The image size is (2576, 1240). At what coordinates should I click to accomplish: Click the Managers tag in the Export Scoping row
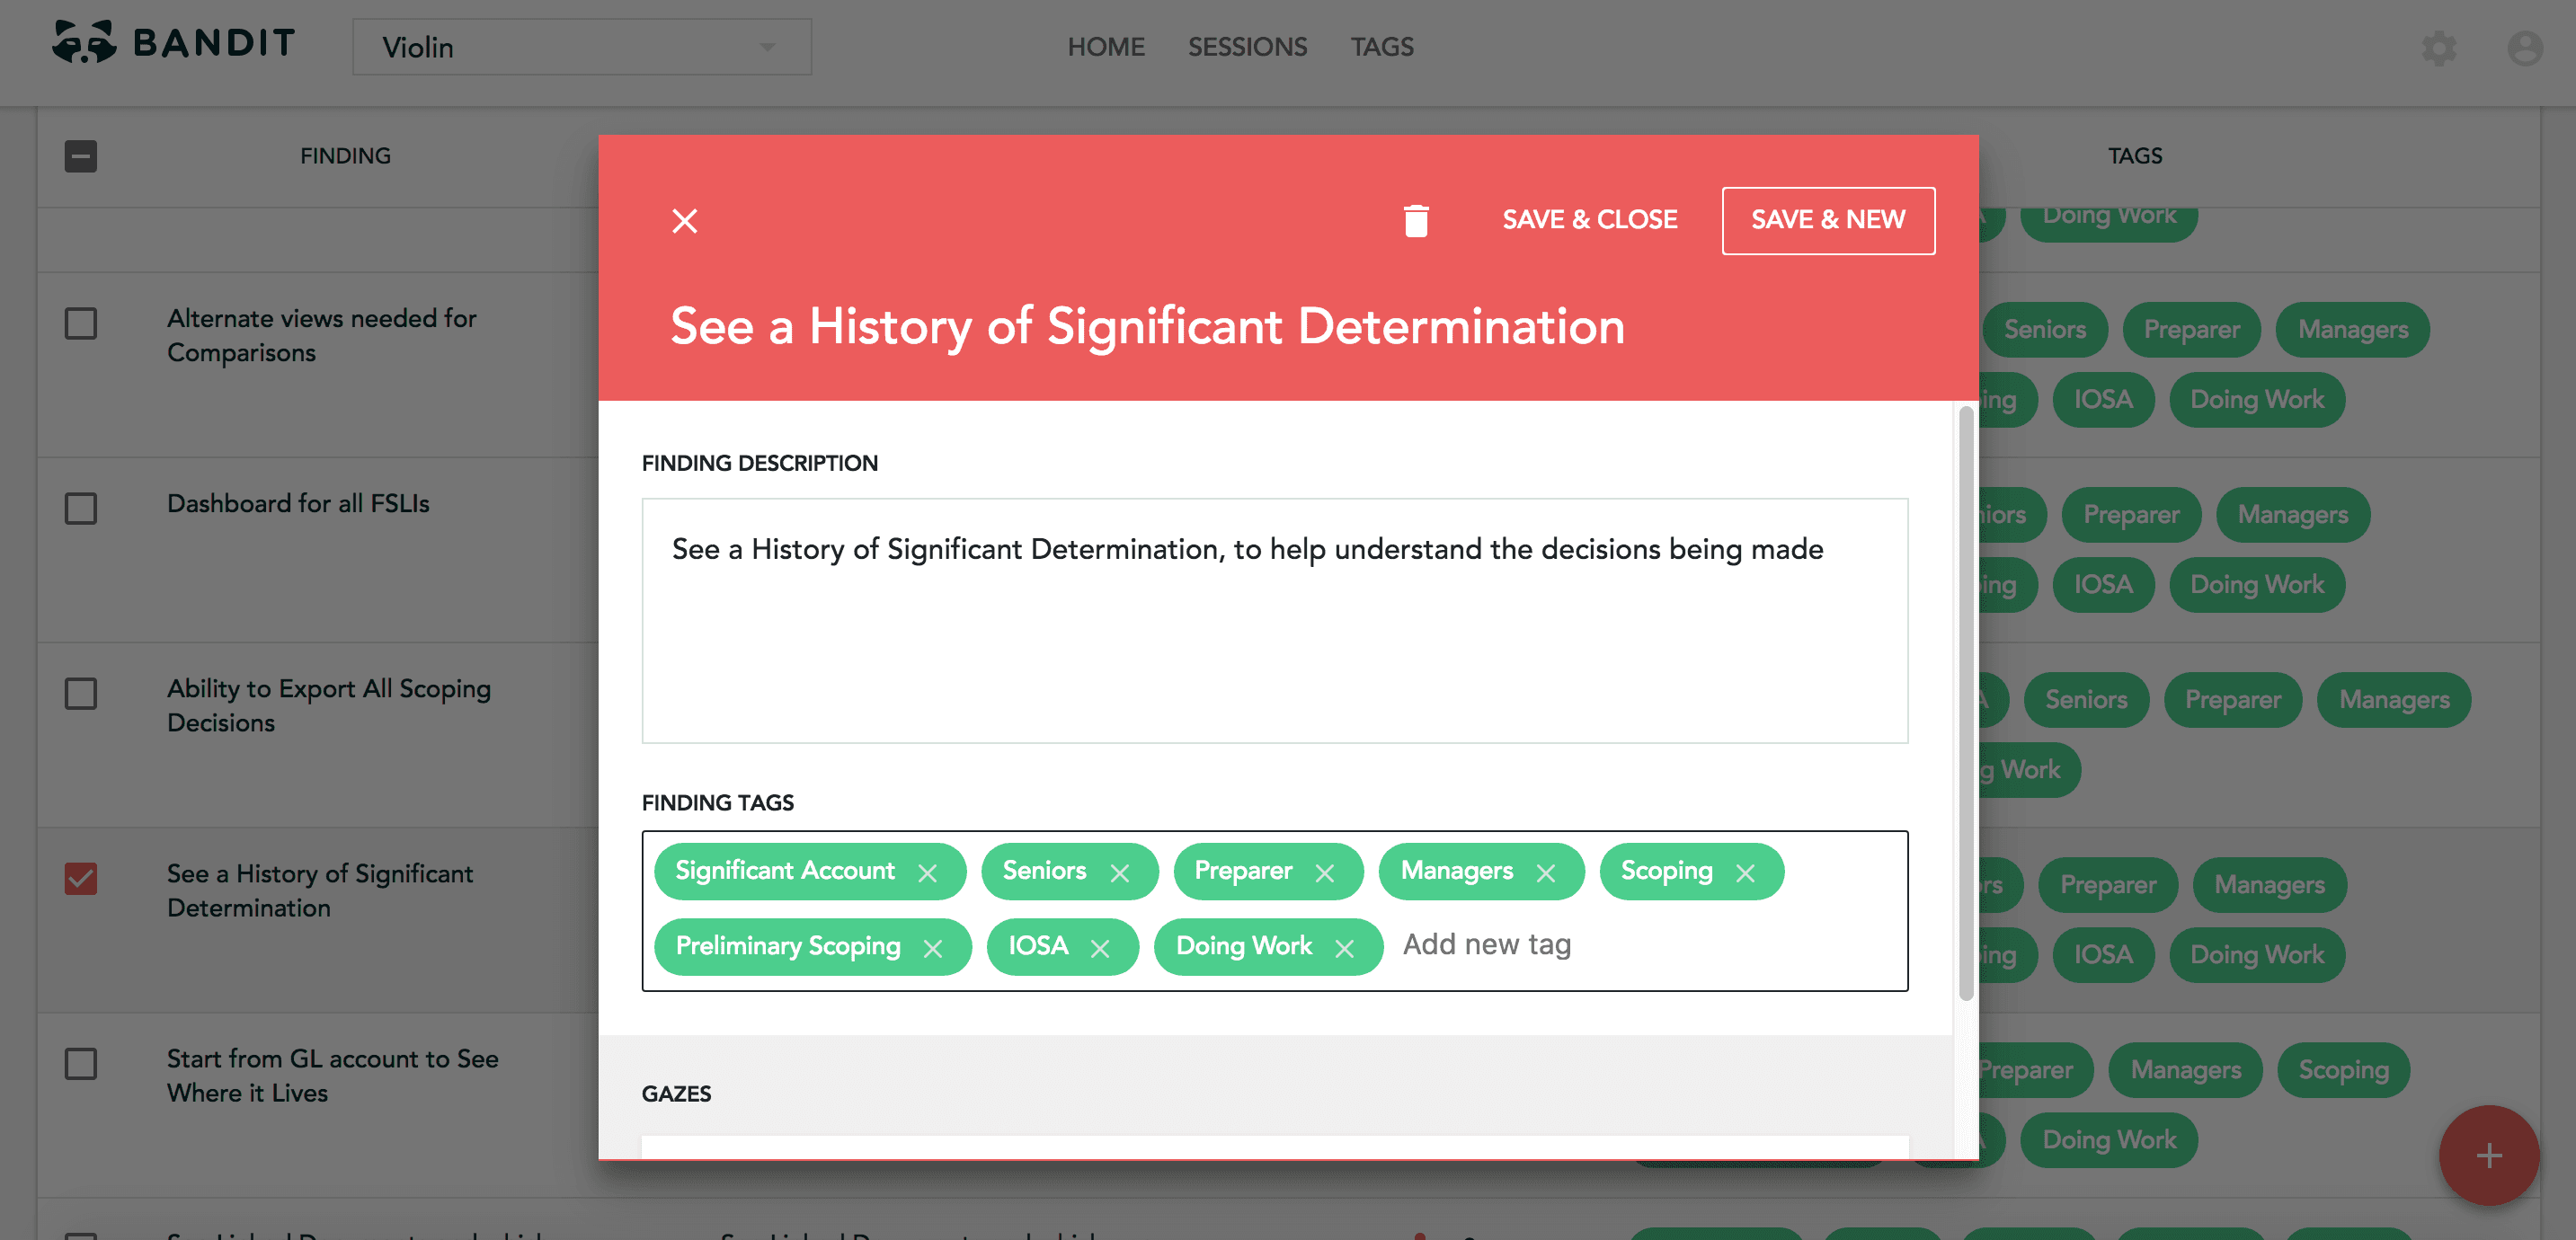click(2394, 699)
